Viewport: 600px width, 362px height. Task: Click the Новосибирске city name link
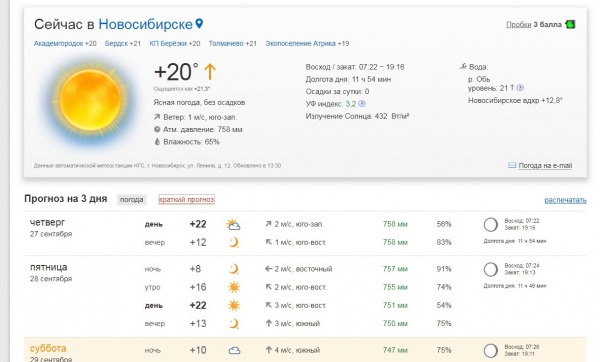click(x=145, y=24)
